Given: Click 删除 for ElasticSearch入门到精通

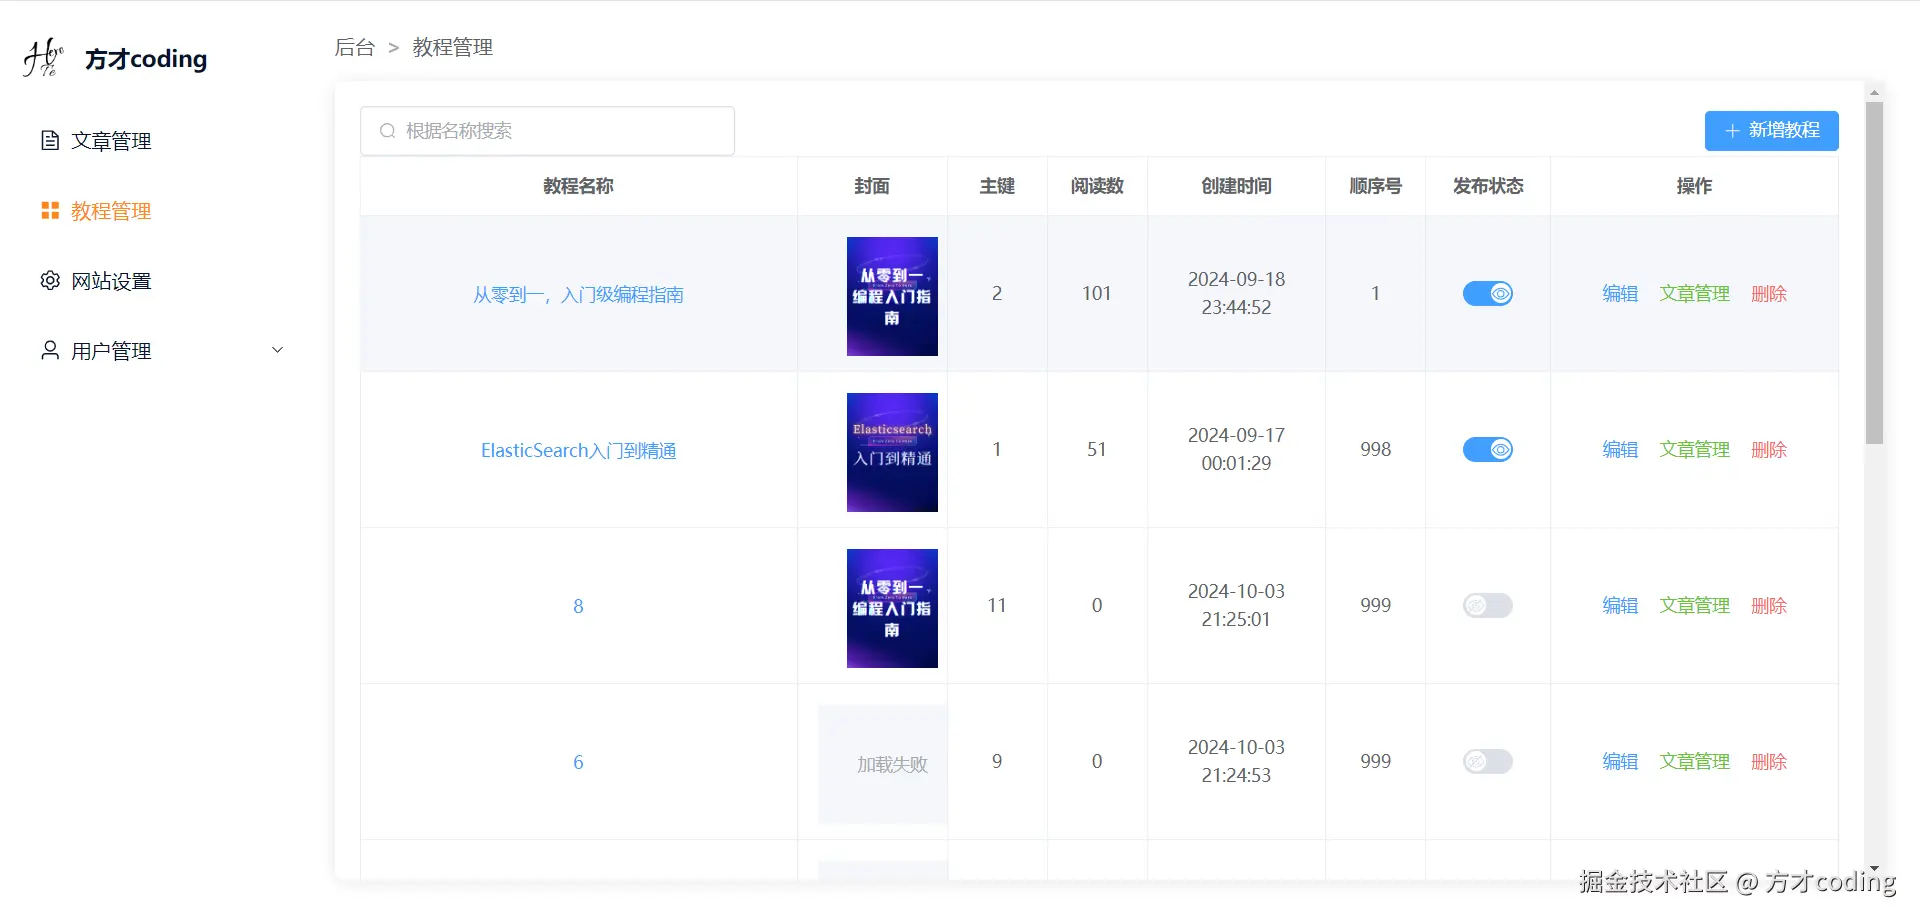Looking at the screenshot, I should [1769, 450].
